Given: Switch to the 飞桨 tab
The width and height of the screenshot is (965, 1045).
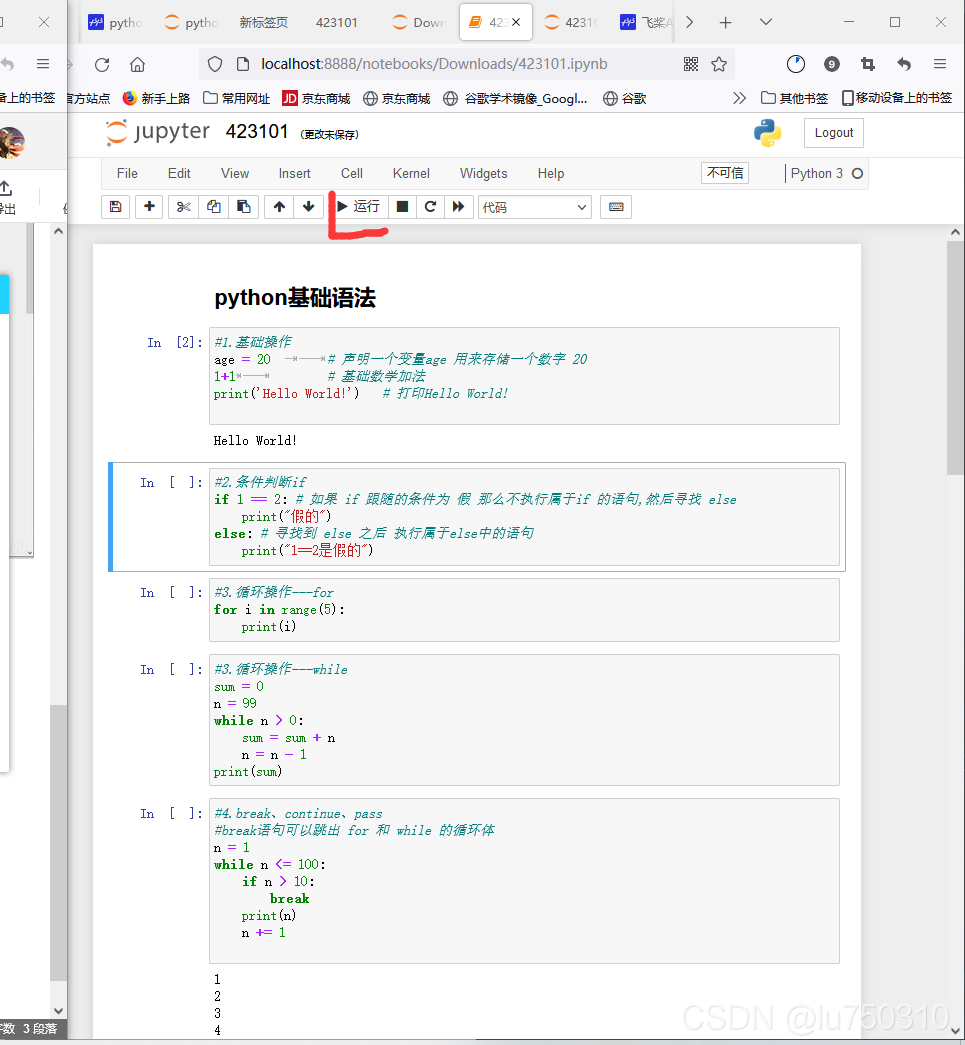Looking at the screenshot, I should (x=646, y=23).
